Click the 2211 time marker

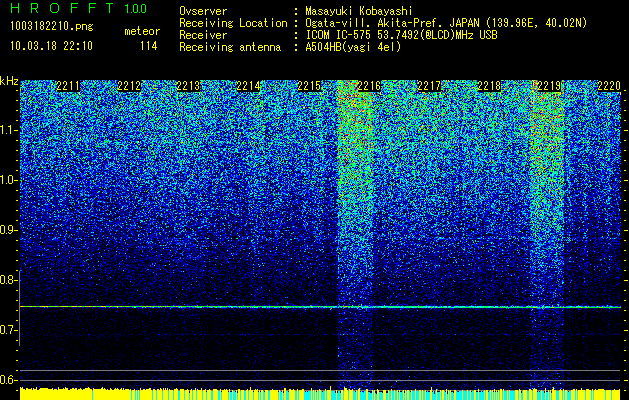[x=68, y=86]
